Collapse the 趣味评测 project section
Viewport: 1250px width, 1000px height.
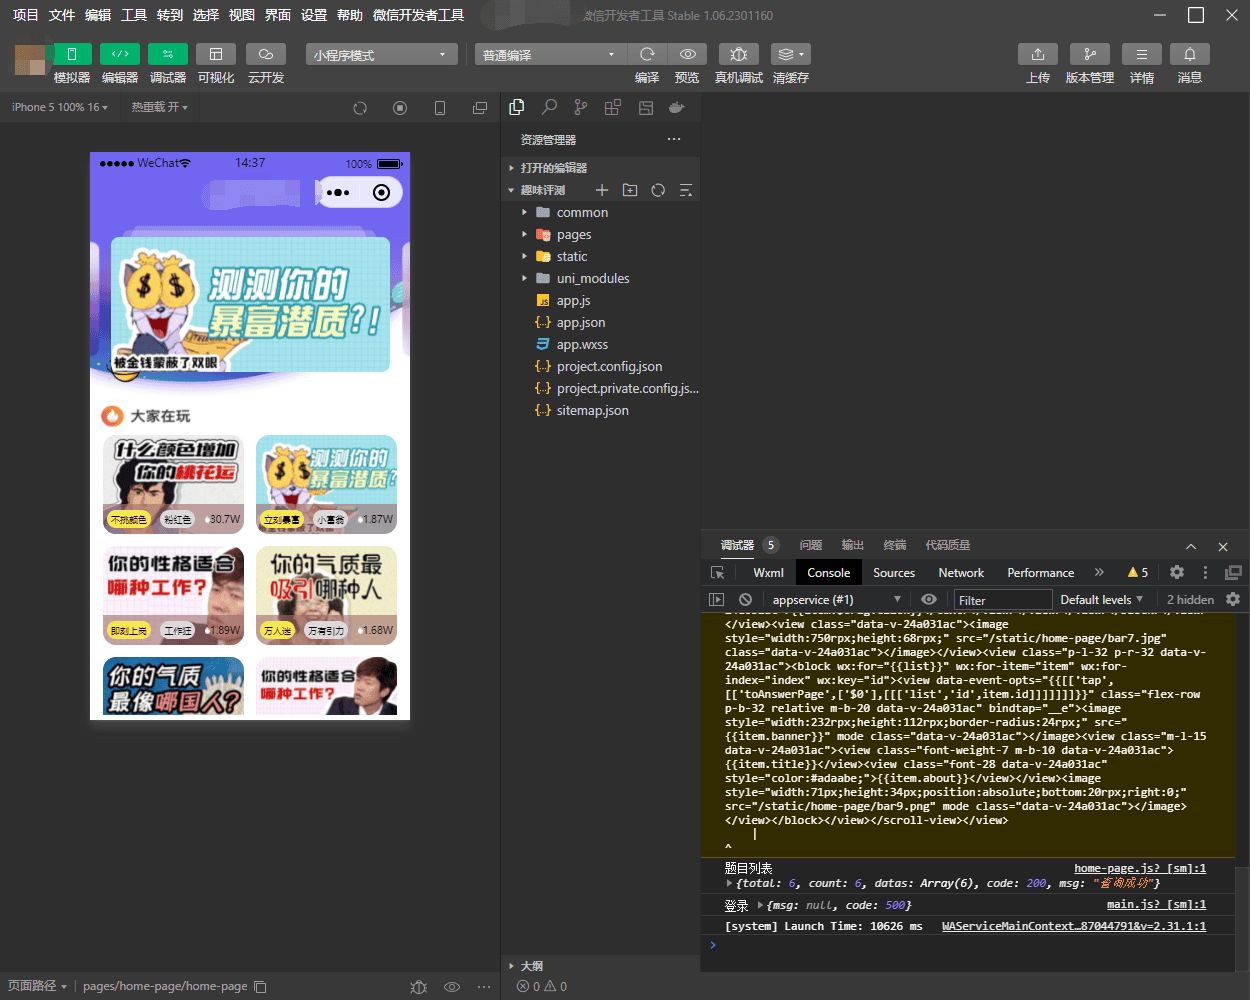click(x=543, y=190)
